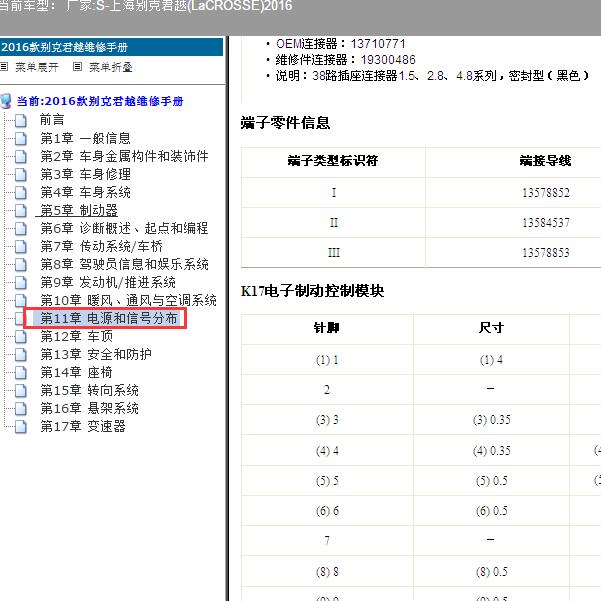Screen dimensions: 601x601
Task: Click the 端子零件信息 heading
Action: click(285, 123)
